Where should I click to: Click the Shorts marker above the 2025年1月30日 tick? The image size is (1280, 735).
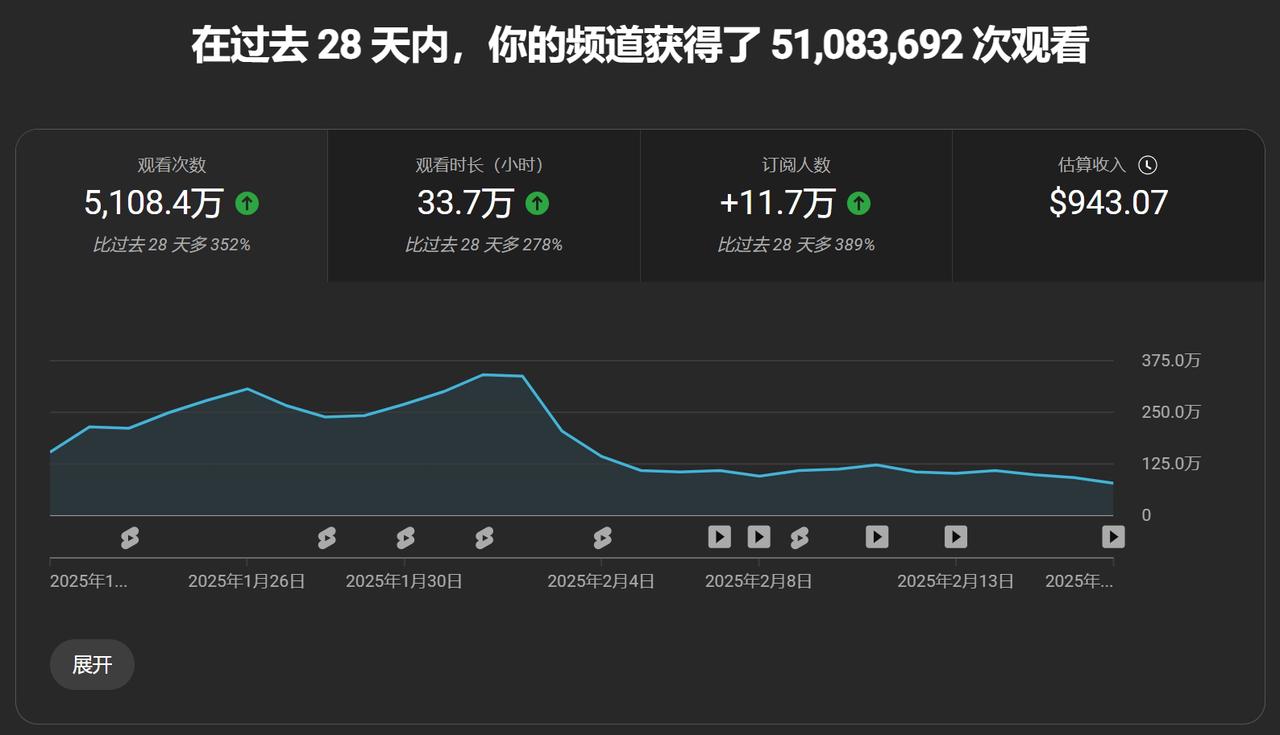(x=405, y=538)
